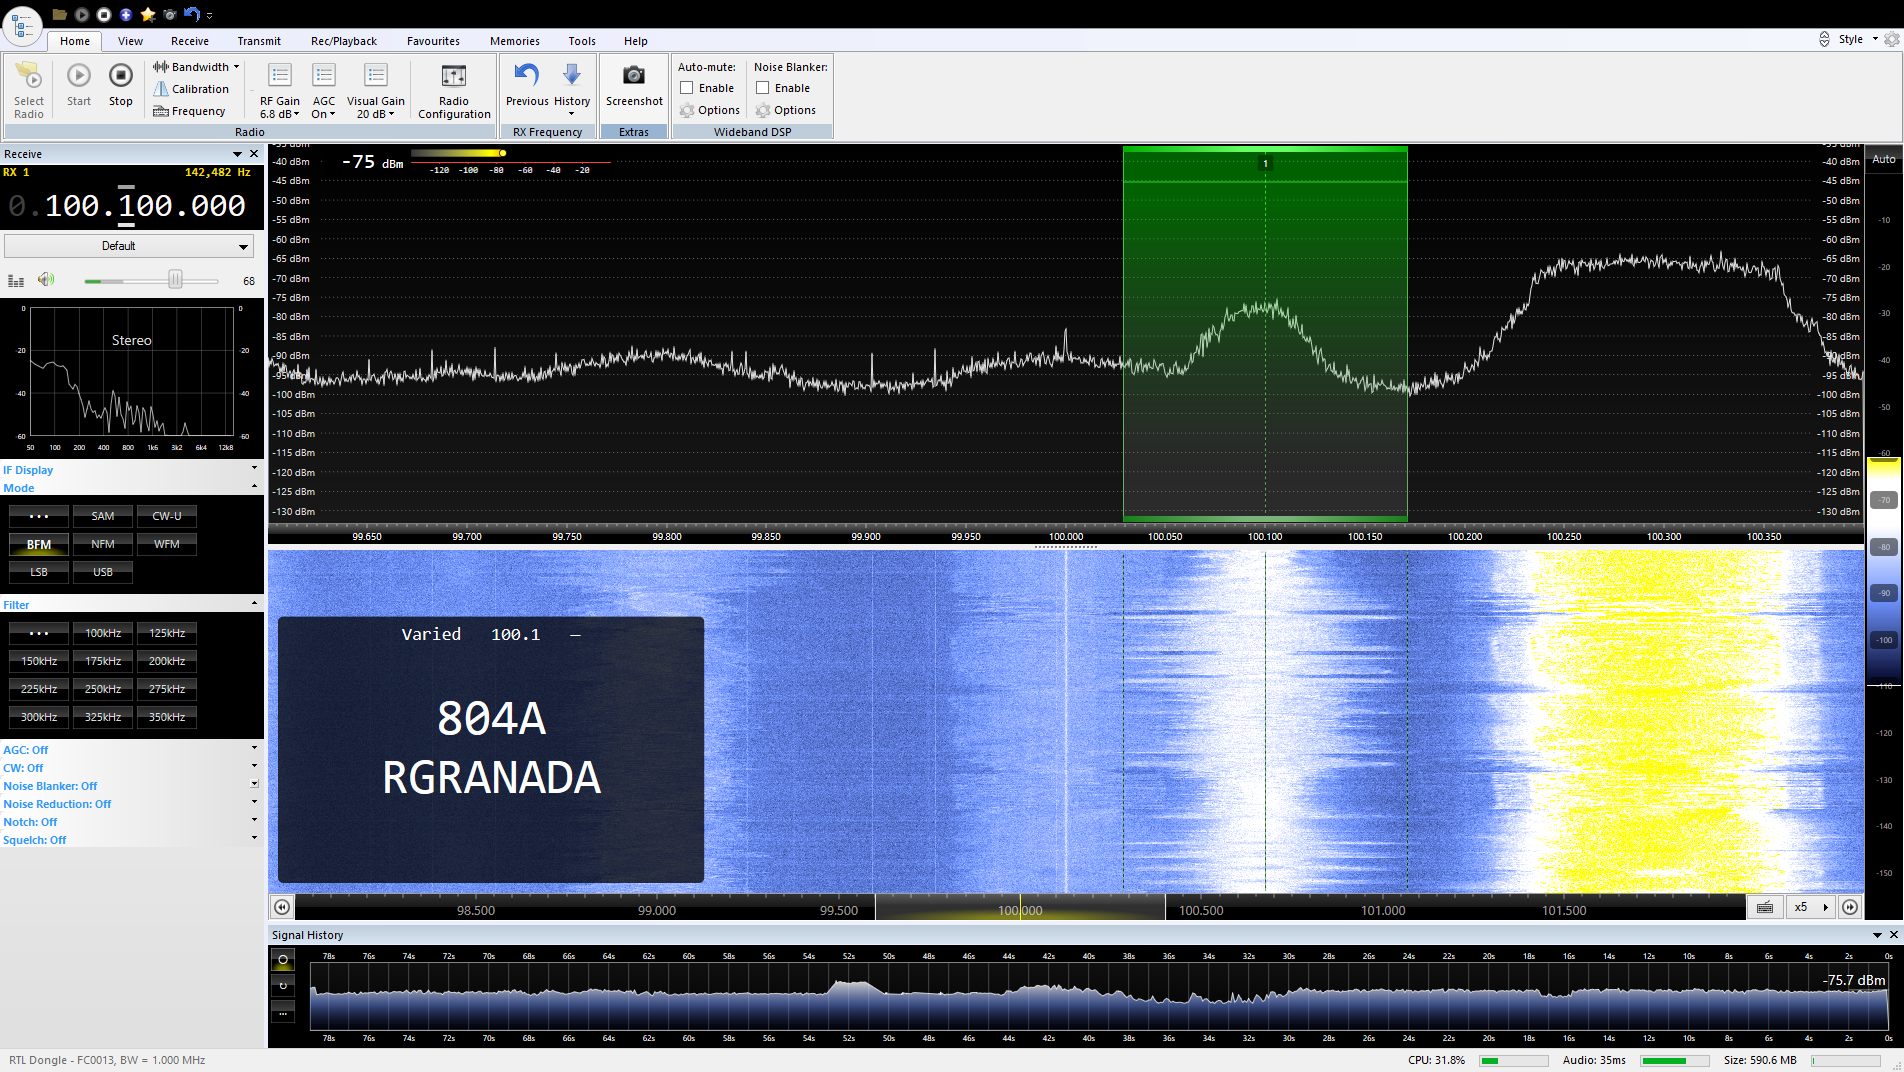Switch to the Memories ribbon tab
The height and width of the screenshot is (1072, 1904).
tap(515, 41)
